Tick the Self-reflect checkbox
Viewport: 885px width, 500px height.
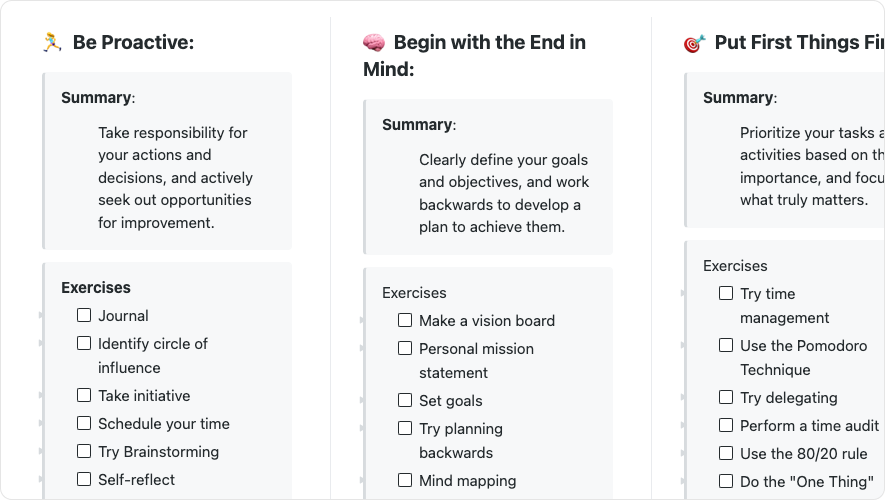[x=84, y=479]
